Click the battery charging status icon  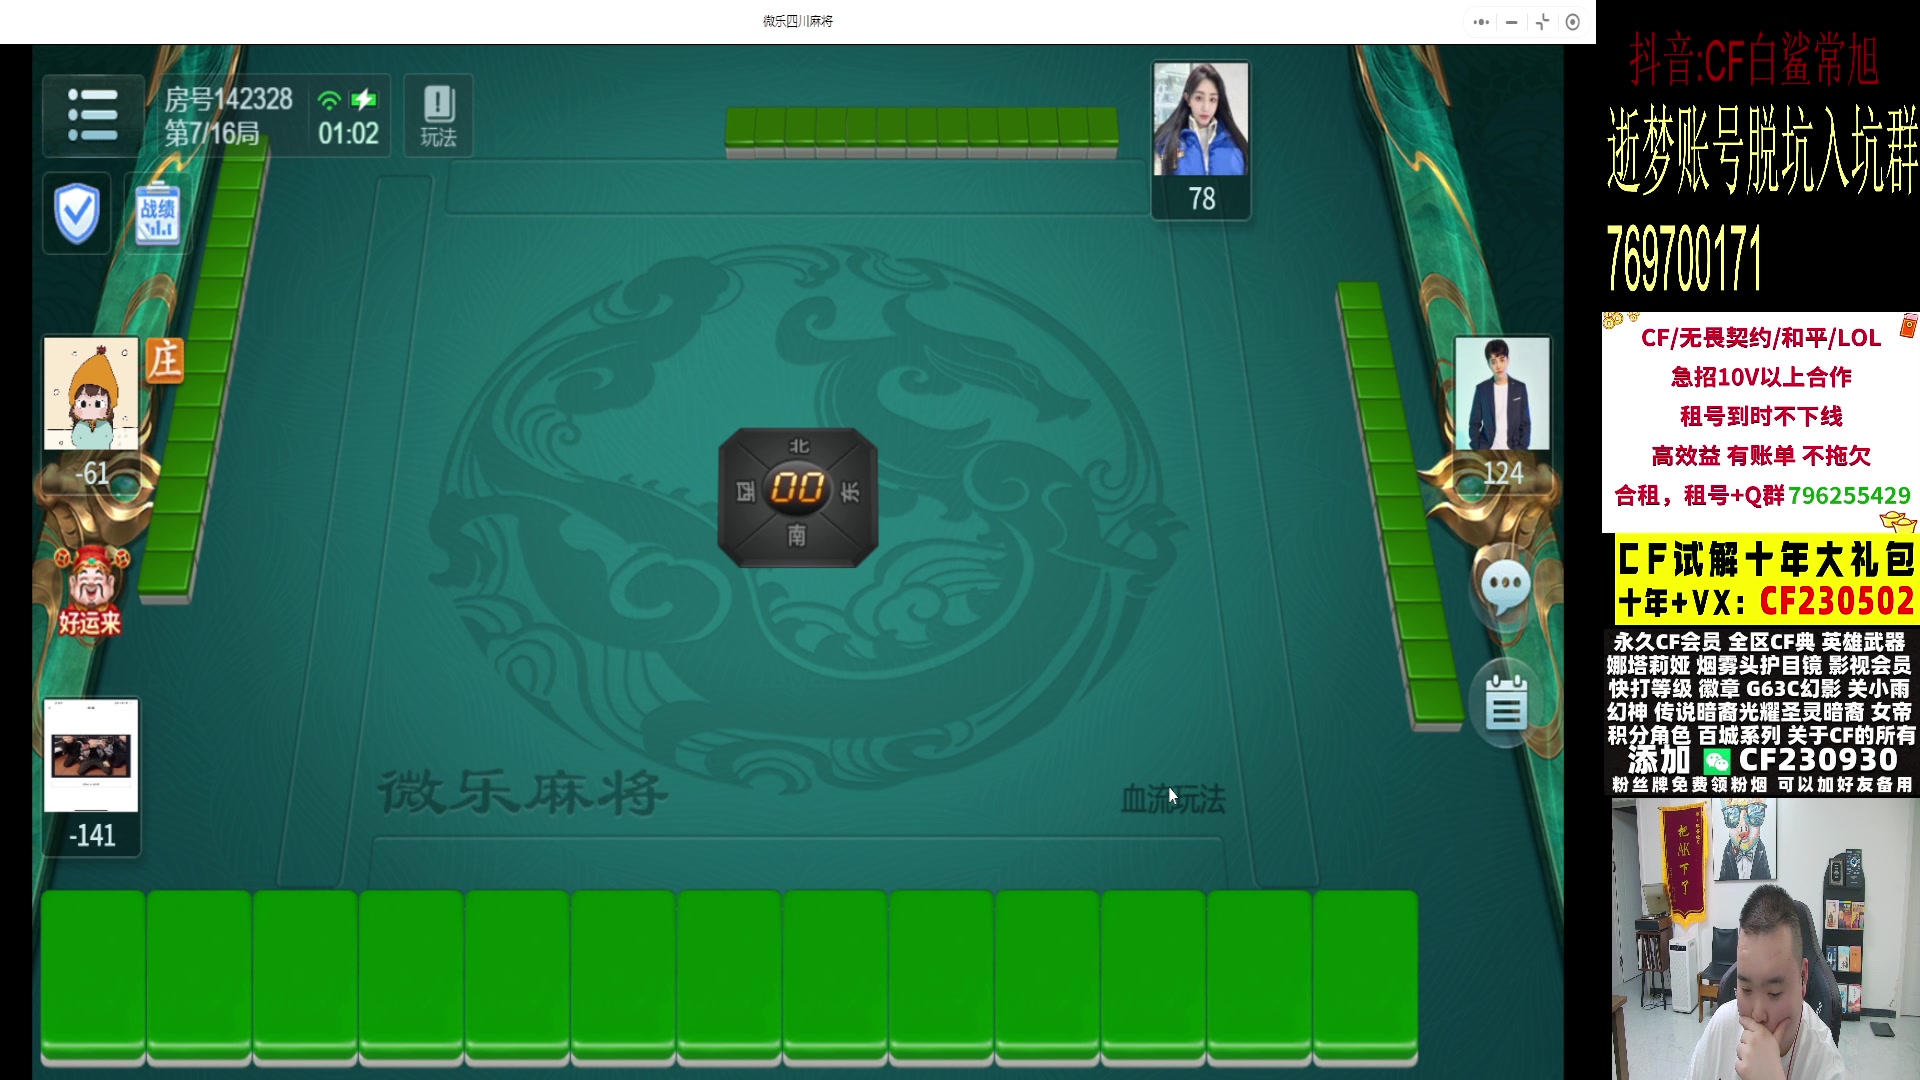coord(365,99)
